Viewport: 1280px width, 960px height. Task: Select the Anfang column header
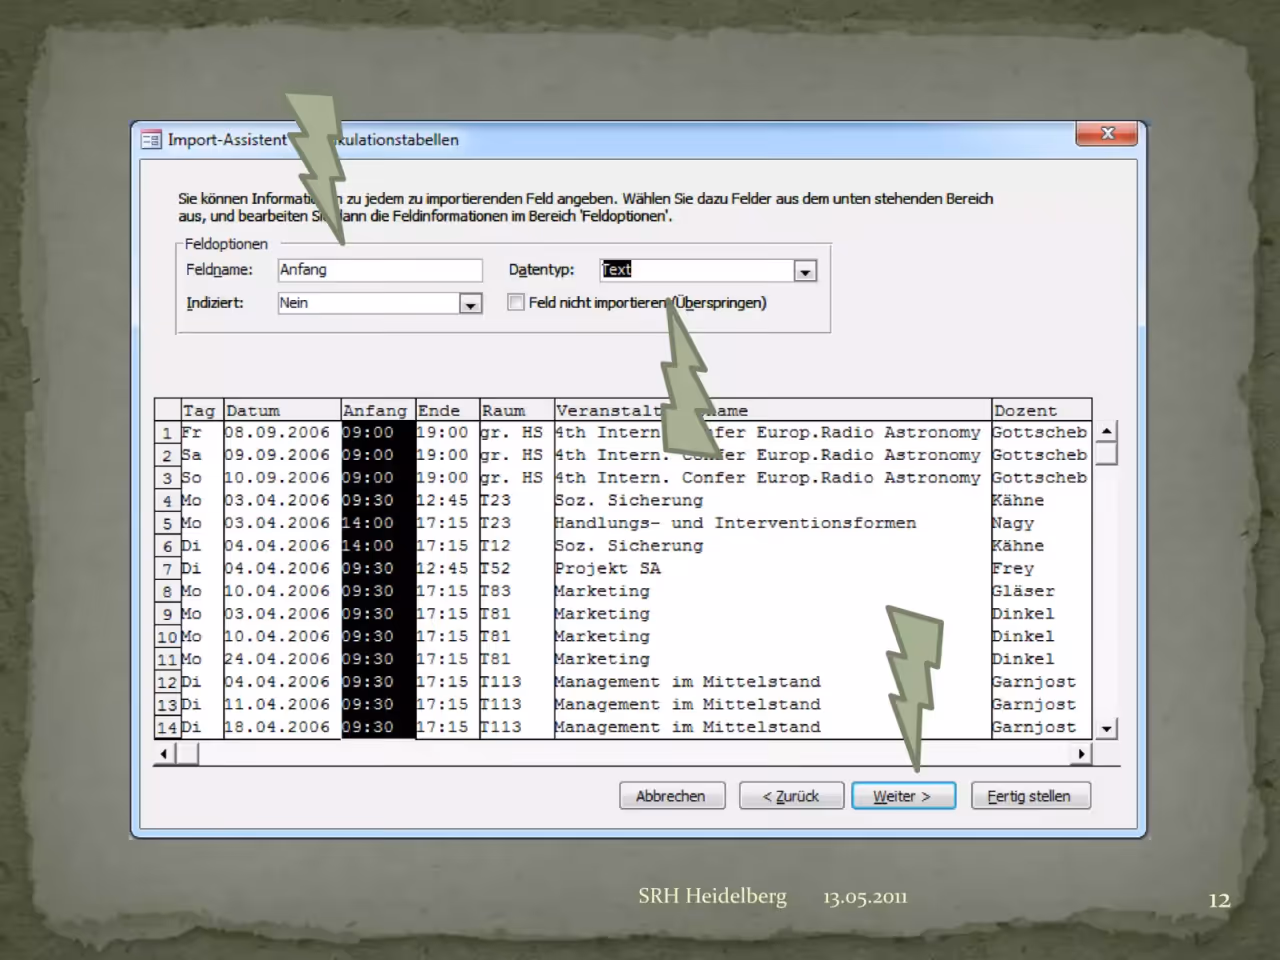click(378, 410)
